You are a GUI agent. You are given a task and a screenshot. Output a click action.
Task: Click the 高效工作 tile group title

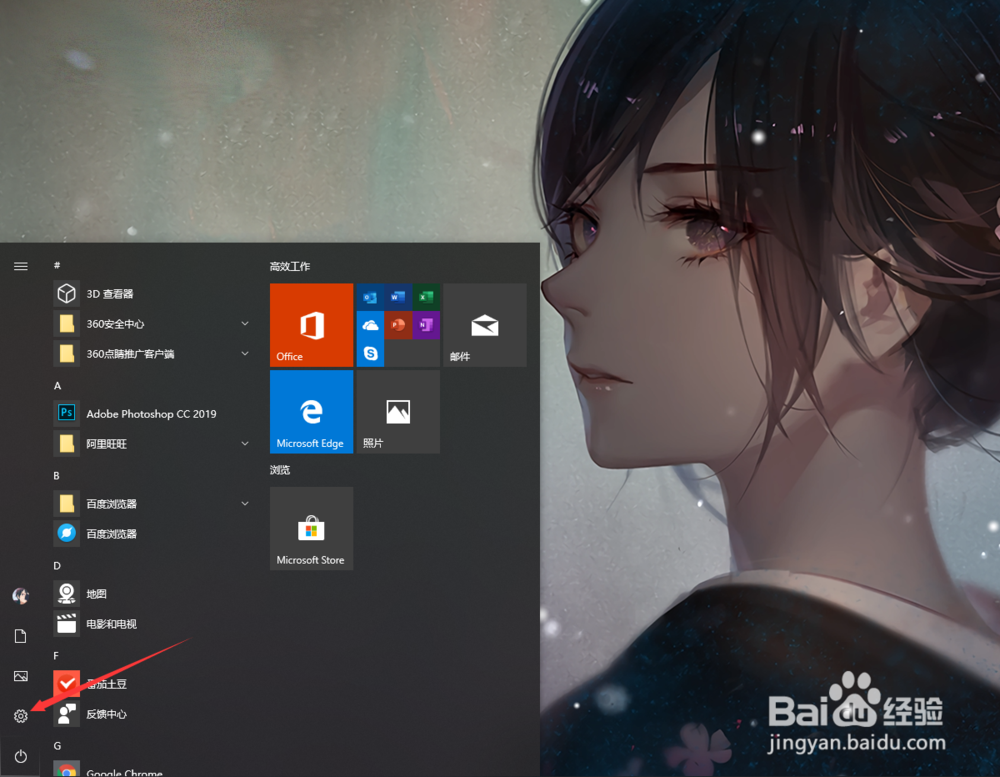pos(290,266)
